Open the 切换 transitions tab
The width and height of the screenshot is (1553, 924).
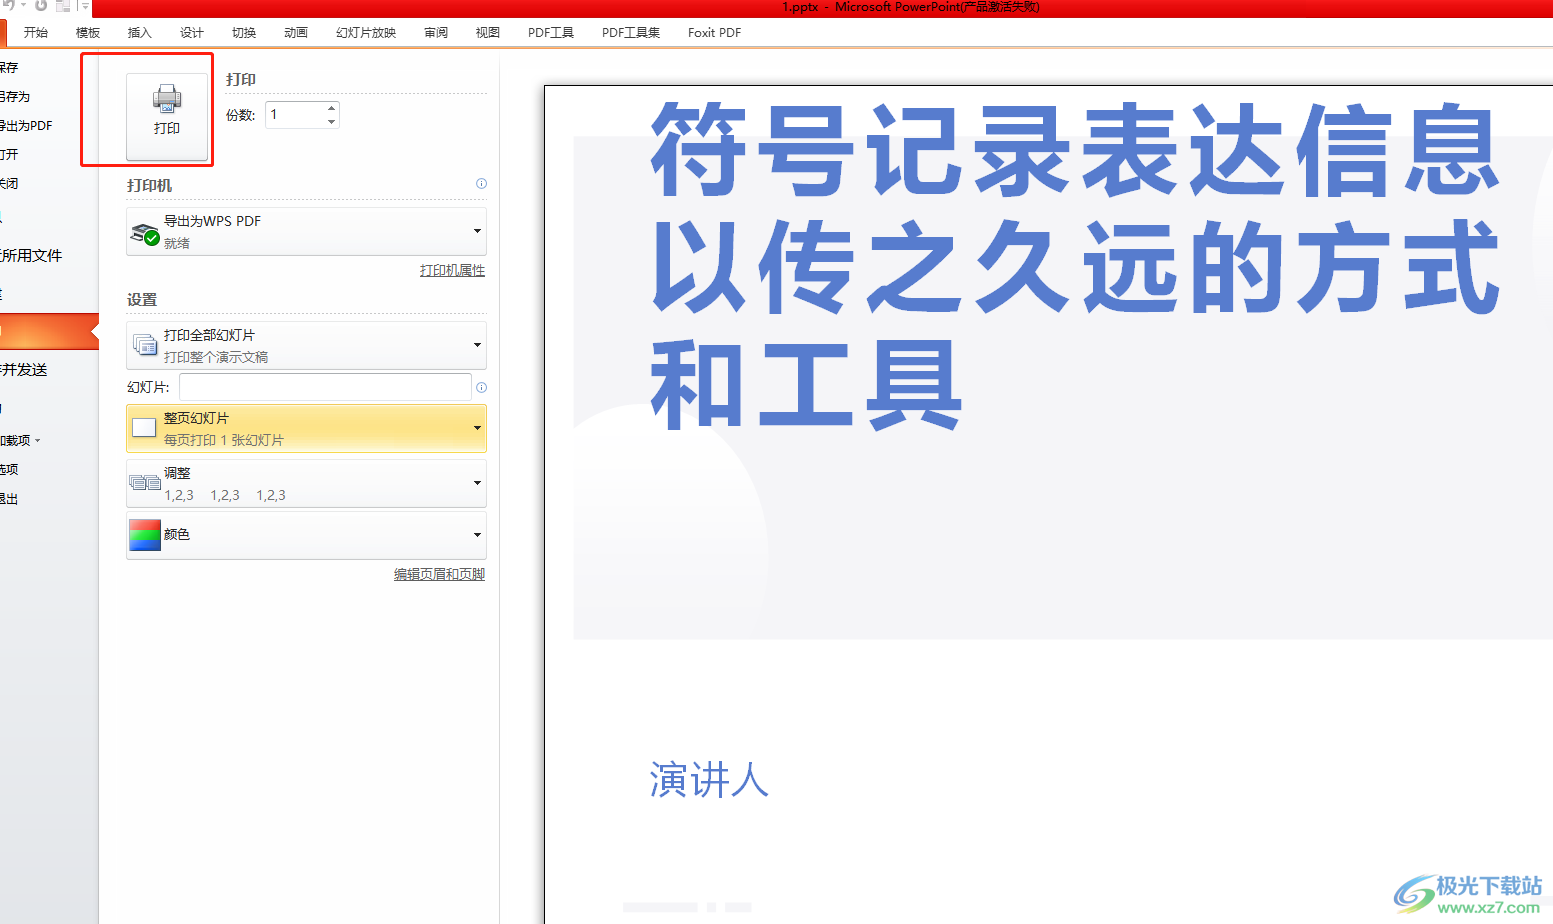(244, 33)
